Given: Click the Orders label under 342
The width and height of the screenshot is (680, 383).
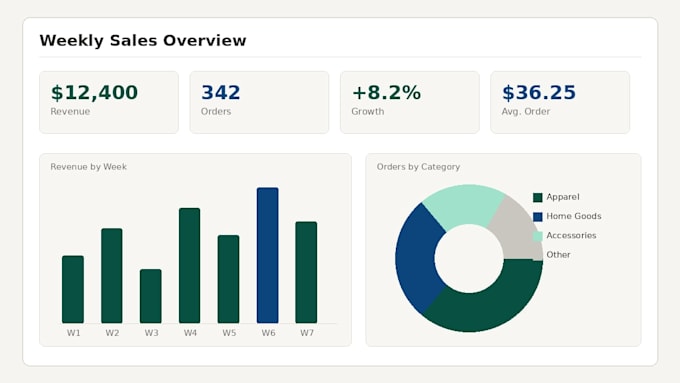Looking at the screenshot, I should pos(216,111).
